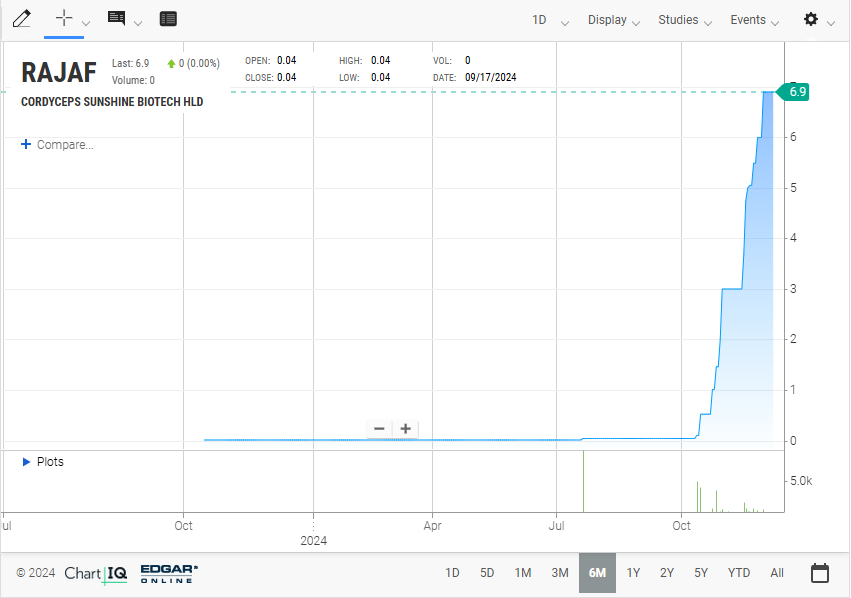Expand the Studies dropdown menu

tap(685, 20)
